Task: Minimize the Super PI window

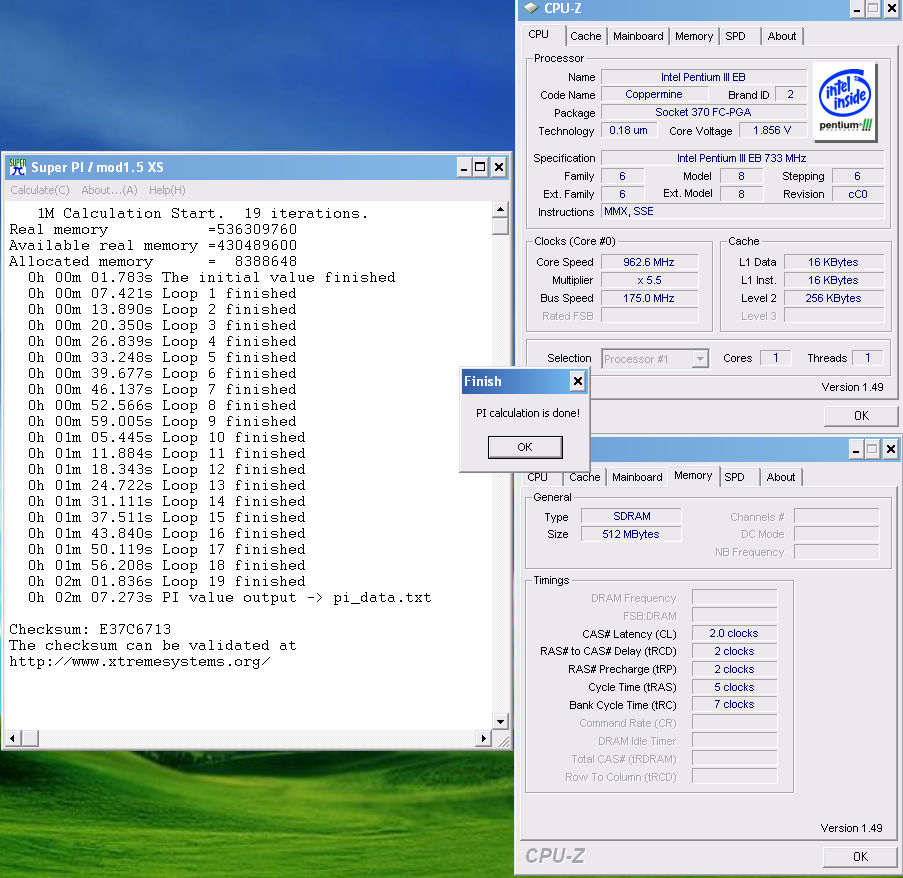Action: (x=465, y=168)
